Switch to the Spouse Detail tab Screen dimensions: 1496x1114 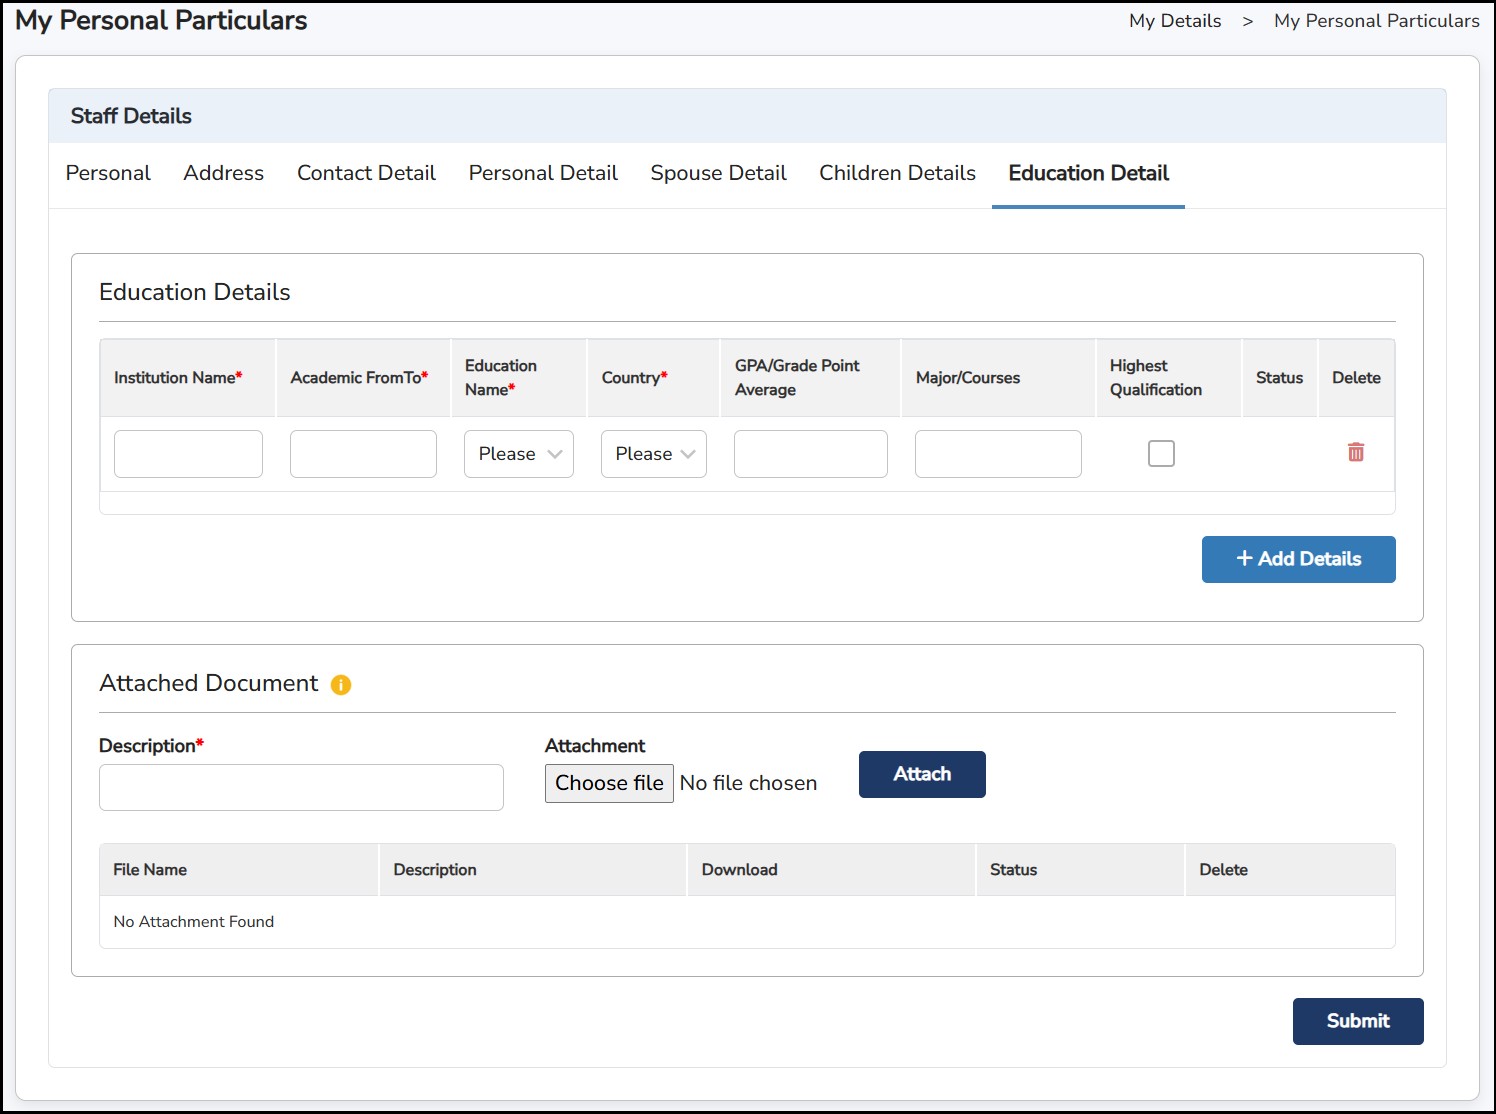[x=718, y=173]
